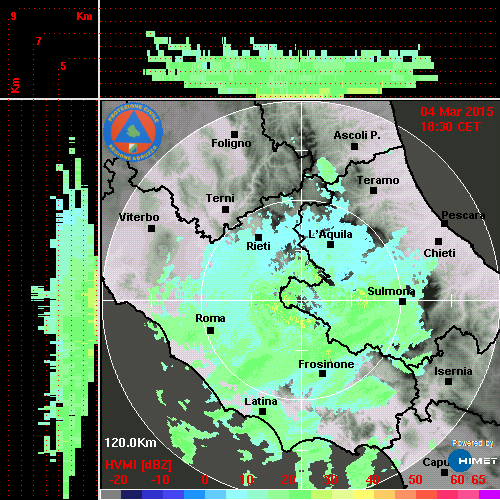Select the 'Pescara' map label
Image resolution: width=500 pixels, height=500 pixels.
463,215
